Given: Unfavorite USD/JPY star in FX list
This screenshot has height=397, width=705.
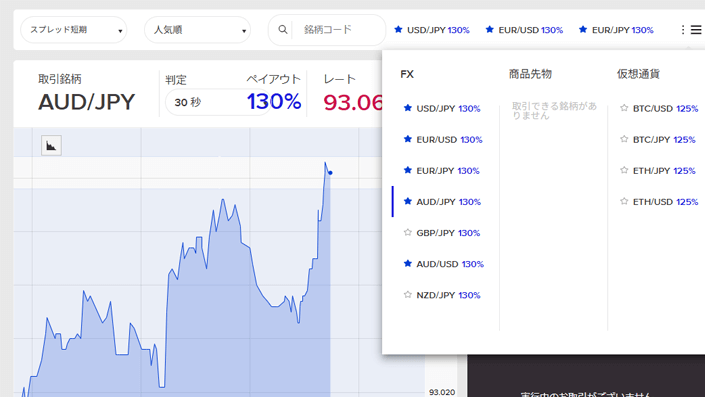Looking at the screenshot, I should (x=407, y=108).
